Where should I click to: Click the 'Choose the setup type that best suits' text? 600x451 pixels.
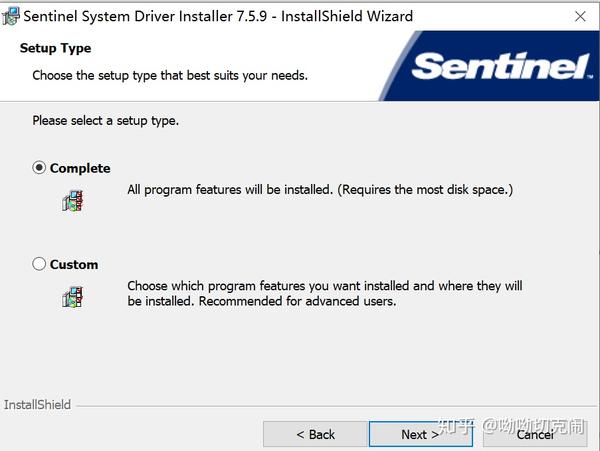[170, 75]
